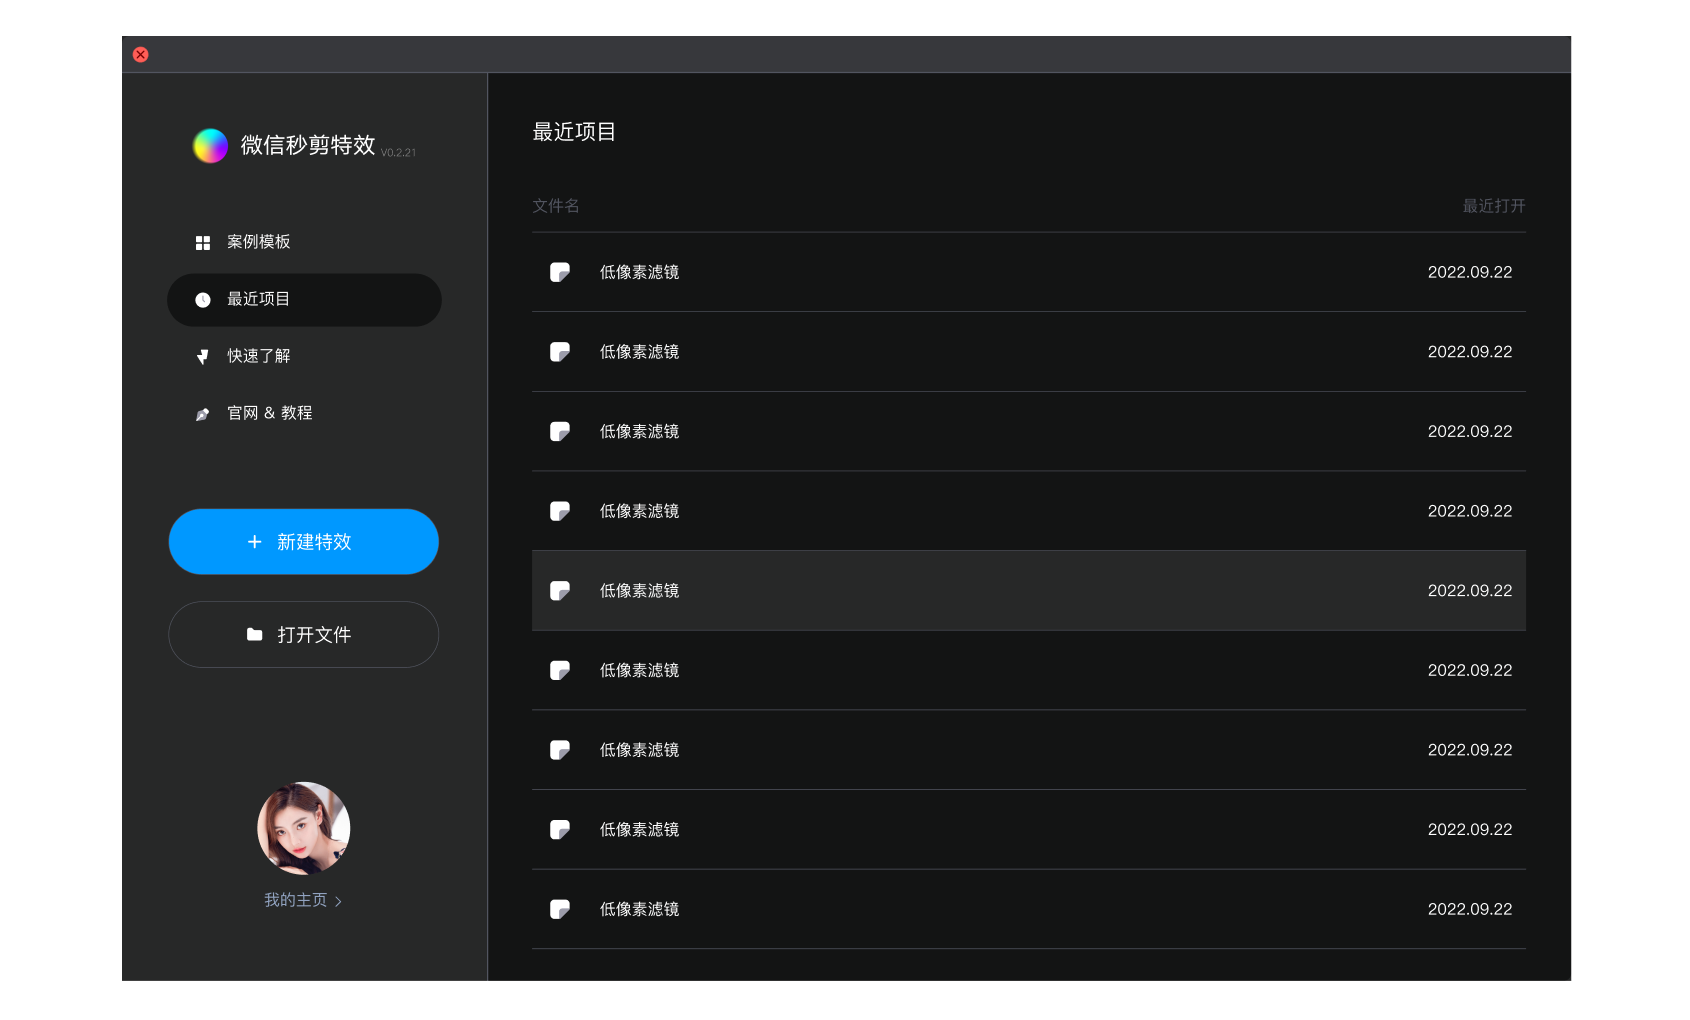Click the chevron next to 我的主页
1690x1020 pixels.
coord(338,902)
